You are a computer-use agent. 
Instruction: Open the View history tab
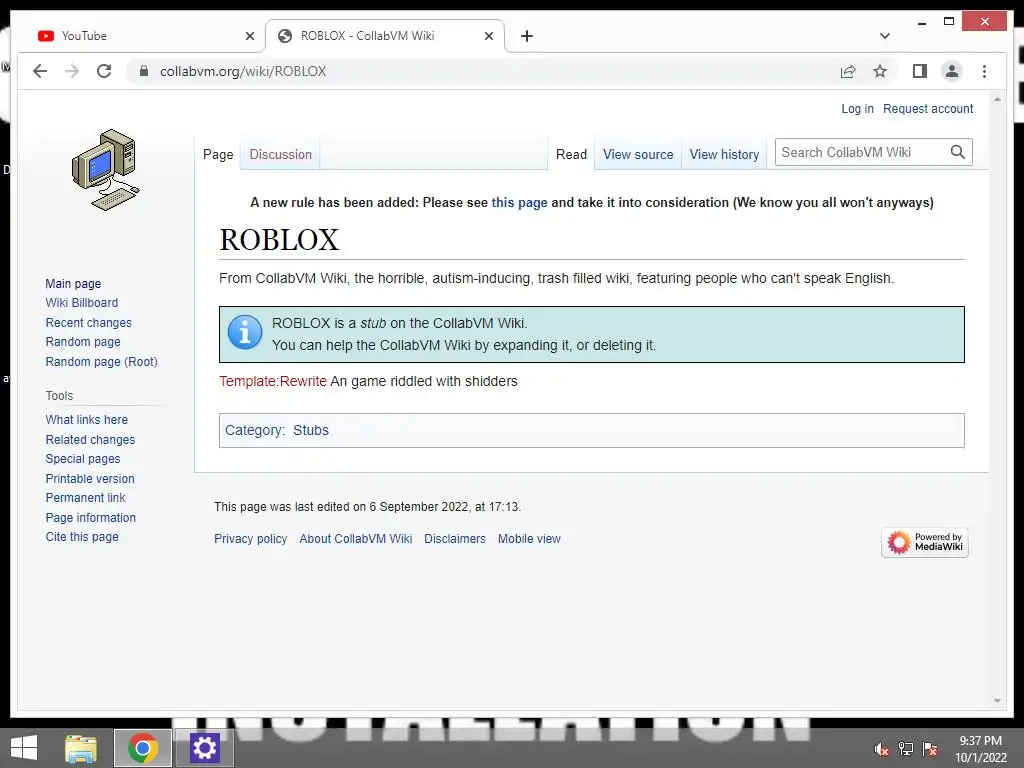click(x=724, y=155)
